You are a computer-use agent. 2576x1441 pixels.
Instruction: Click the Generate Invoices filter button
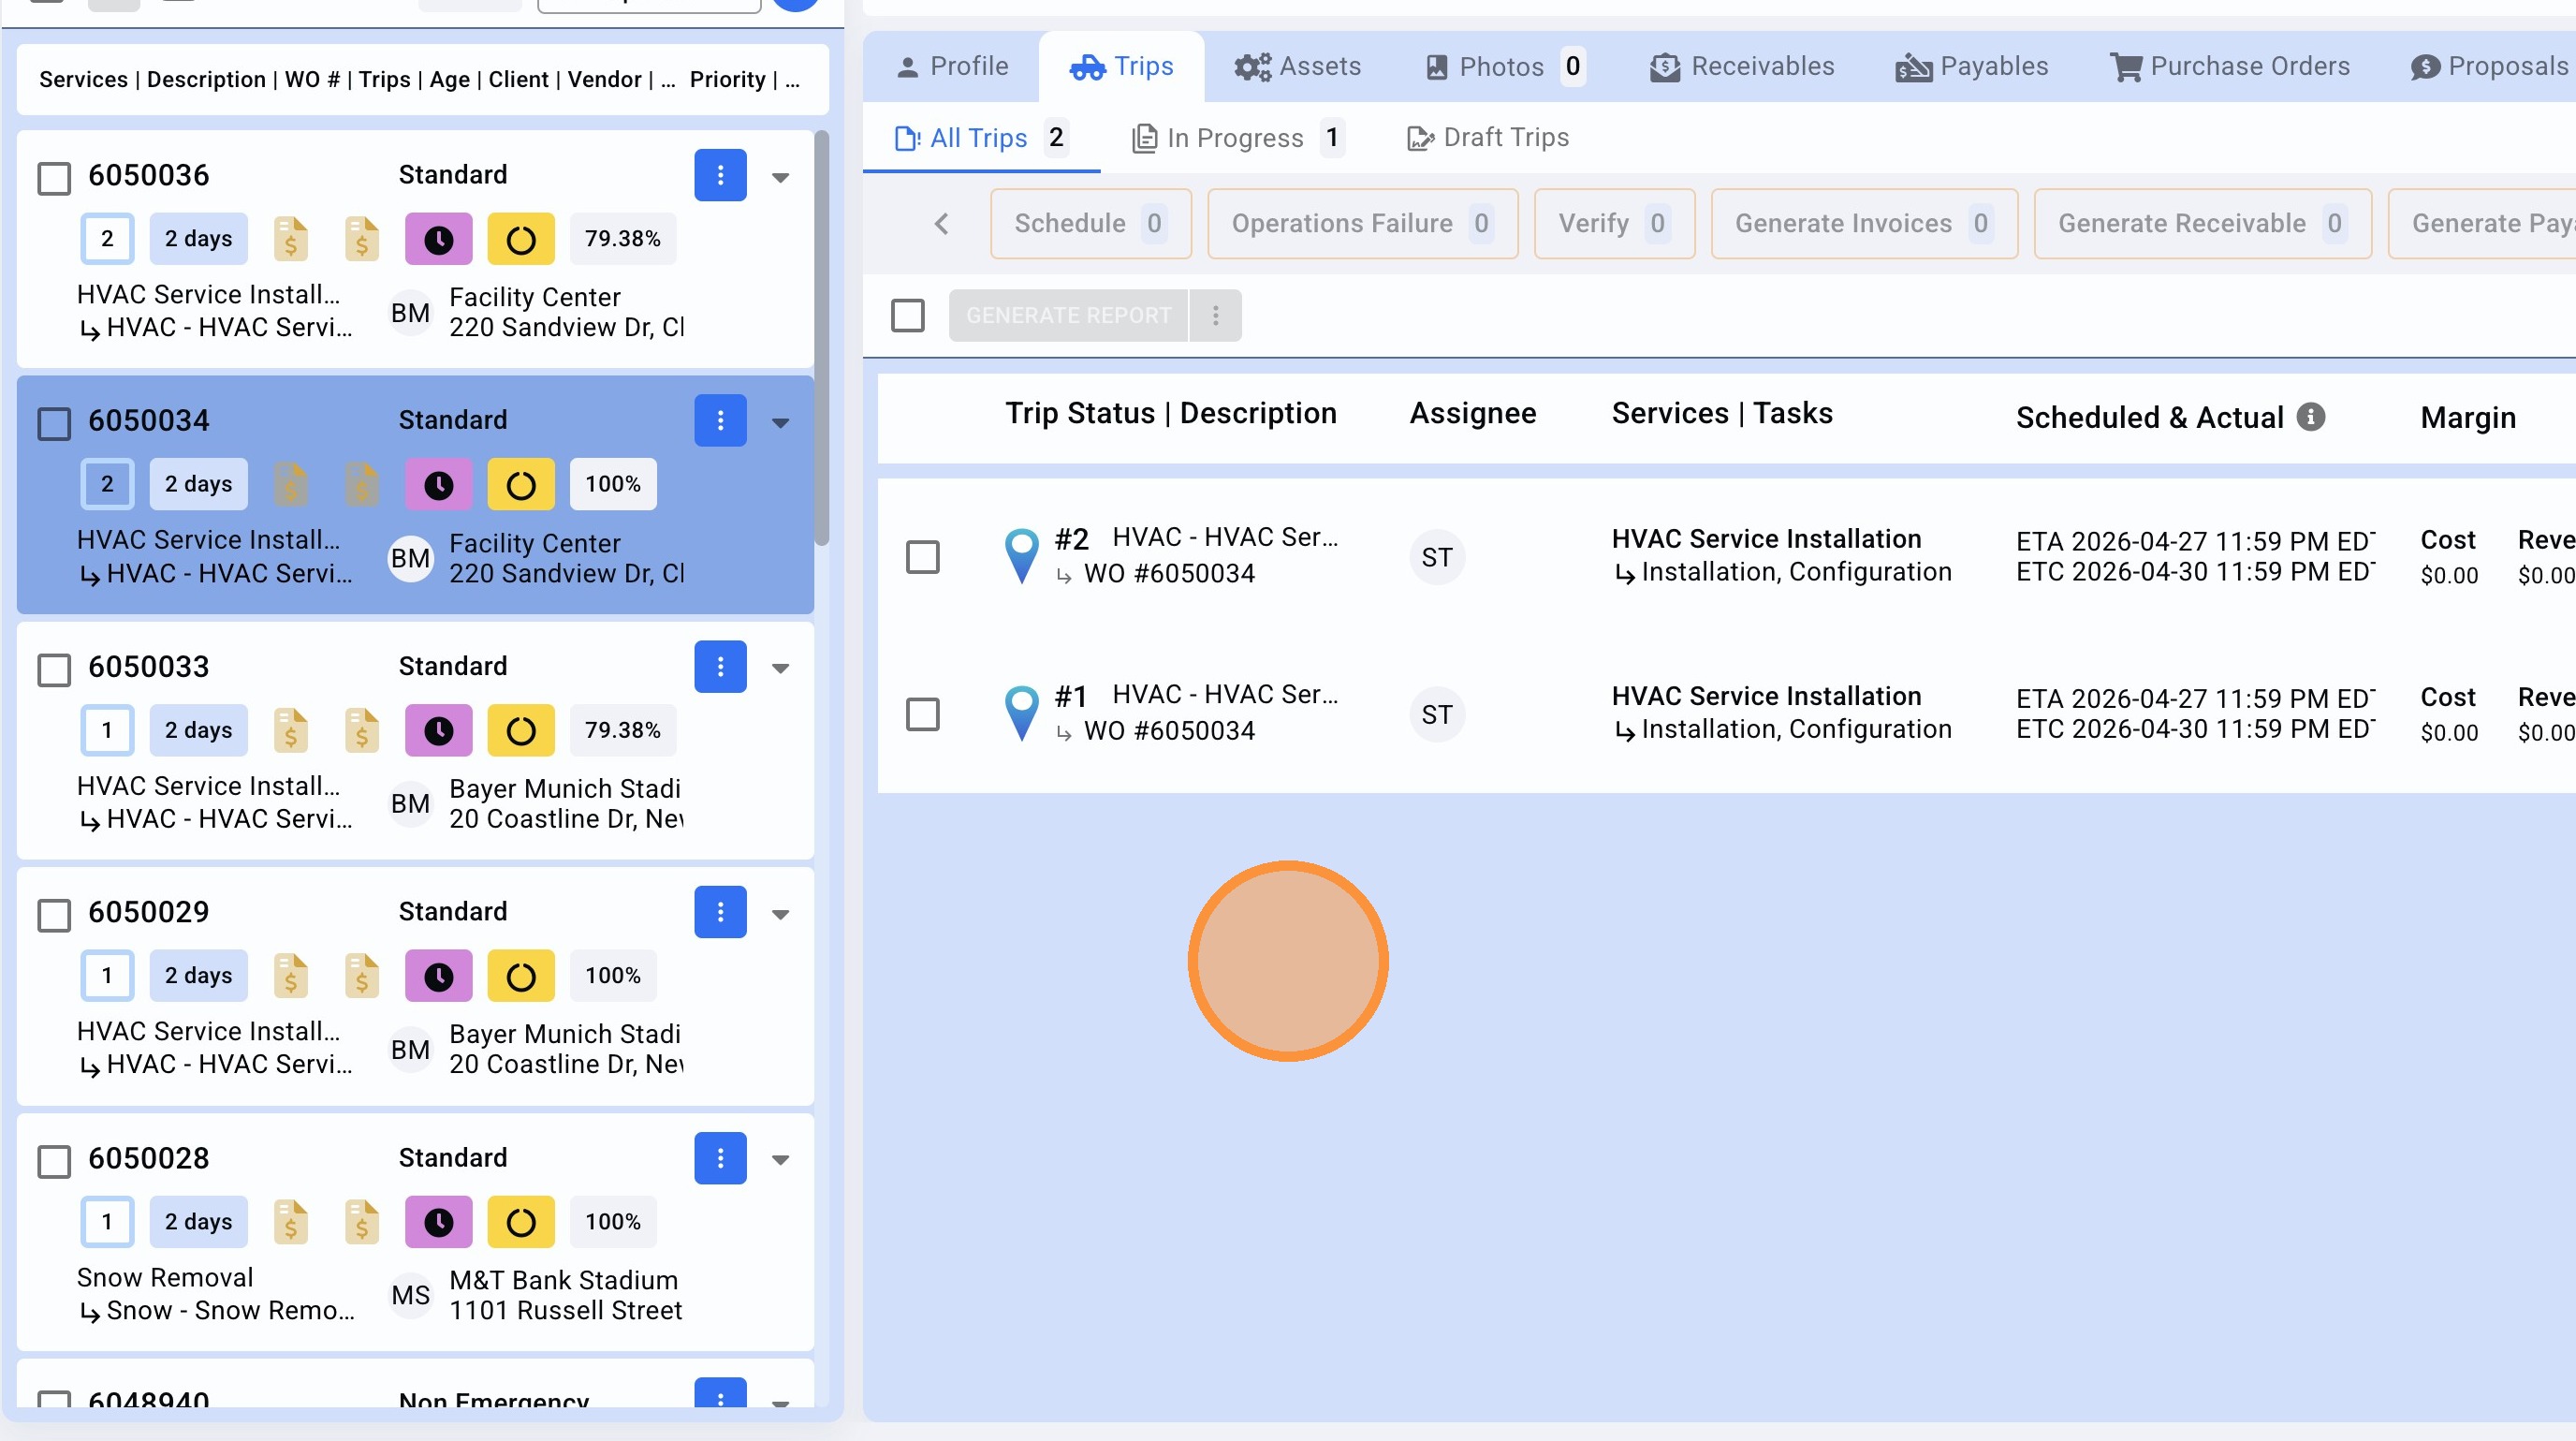pyautogui.click(x=1863, y=224)
